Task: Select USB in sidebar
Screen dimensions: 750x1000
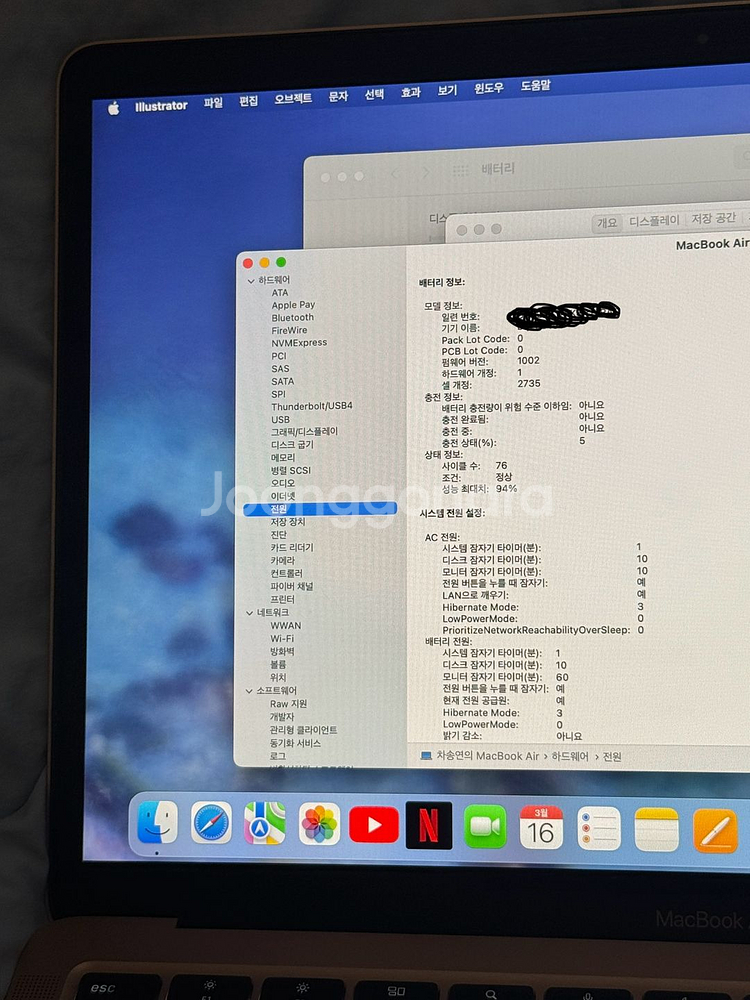Action: (280, 420)
